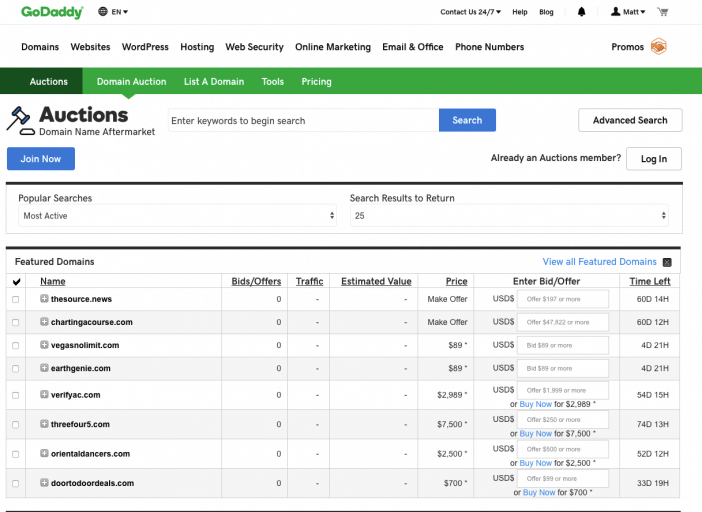Focus the thesource.news offer input field

coord(563,299)
